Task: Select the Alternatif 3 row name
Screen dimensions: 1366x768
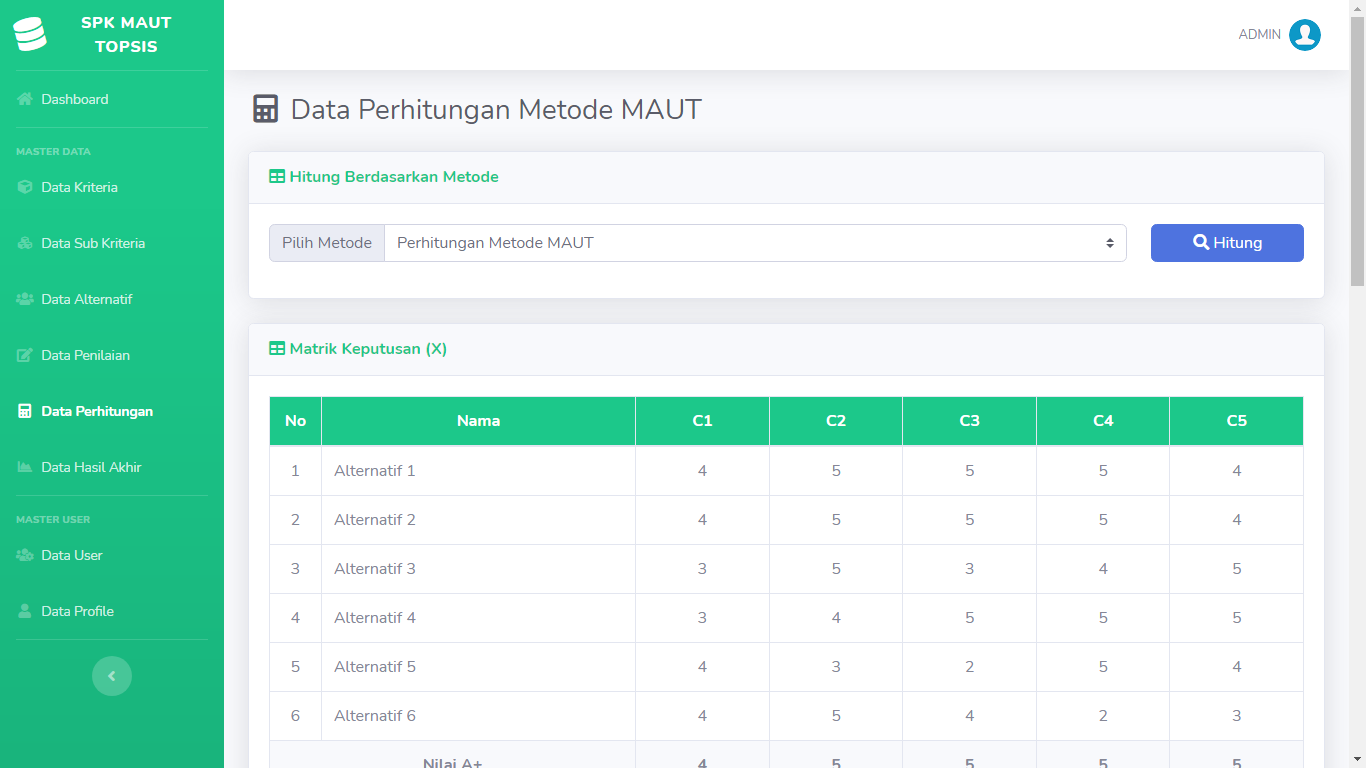Action: click(375, 569)
